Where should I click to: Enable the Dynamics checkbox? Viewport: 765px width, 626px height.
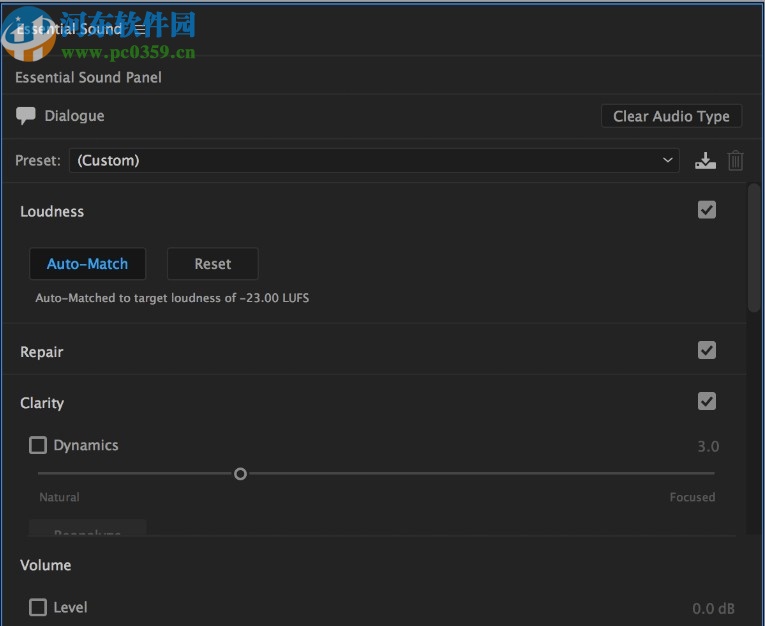[x=38, y=445]
